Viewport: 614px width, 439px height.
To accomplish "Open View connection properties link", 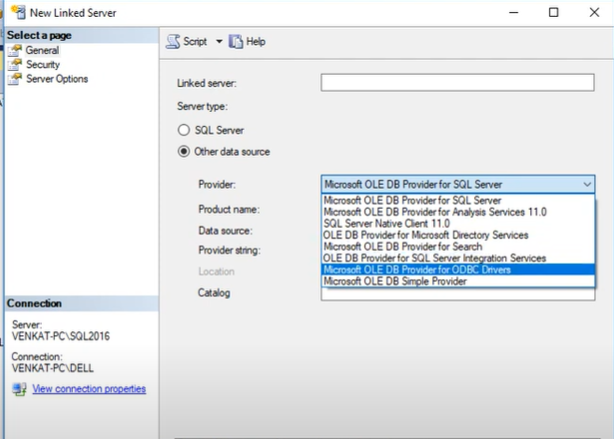I will point(89,389).
